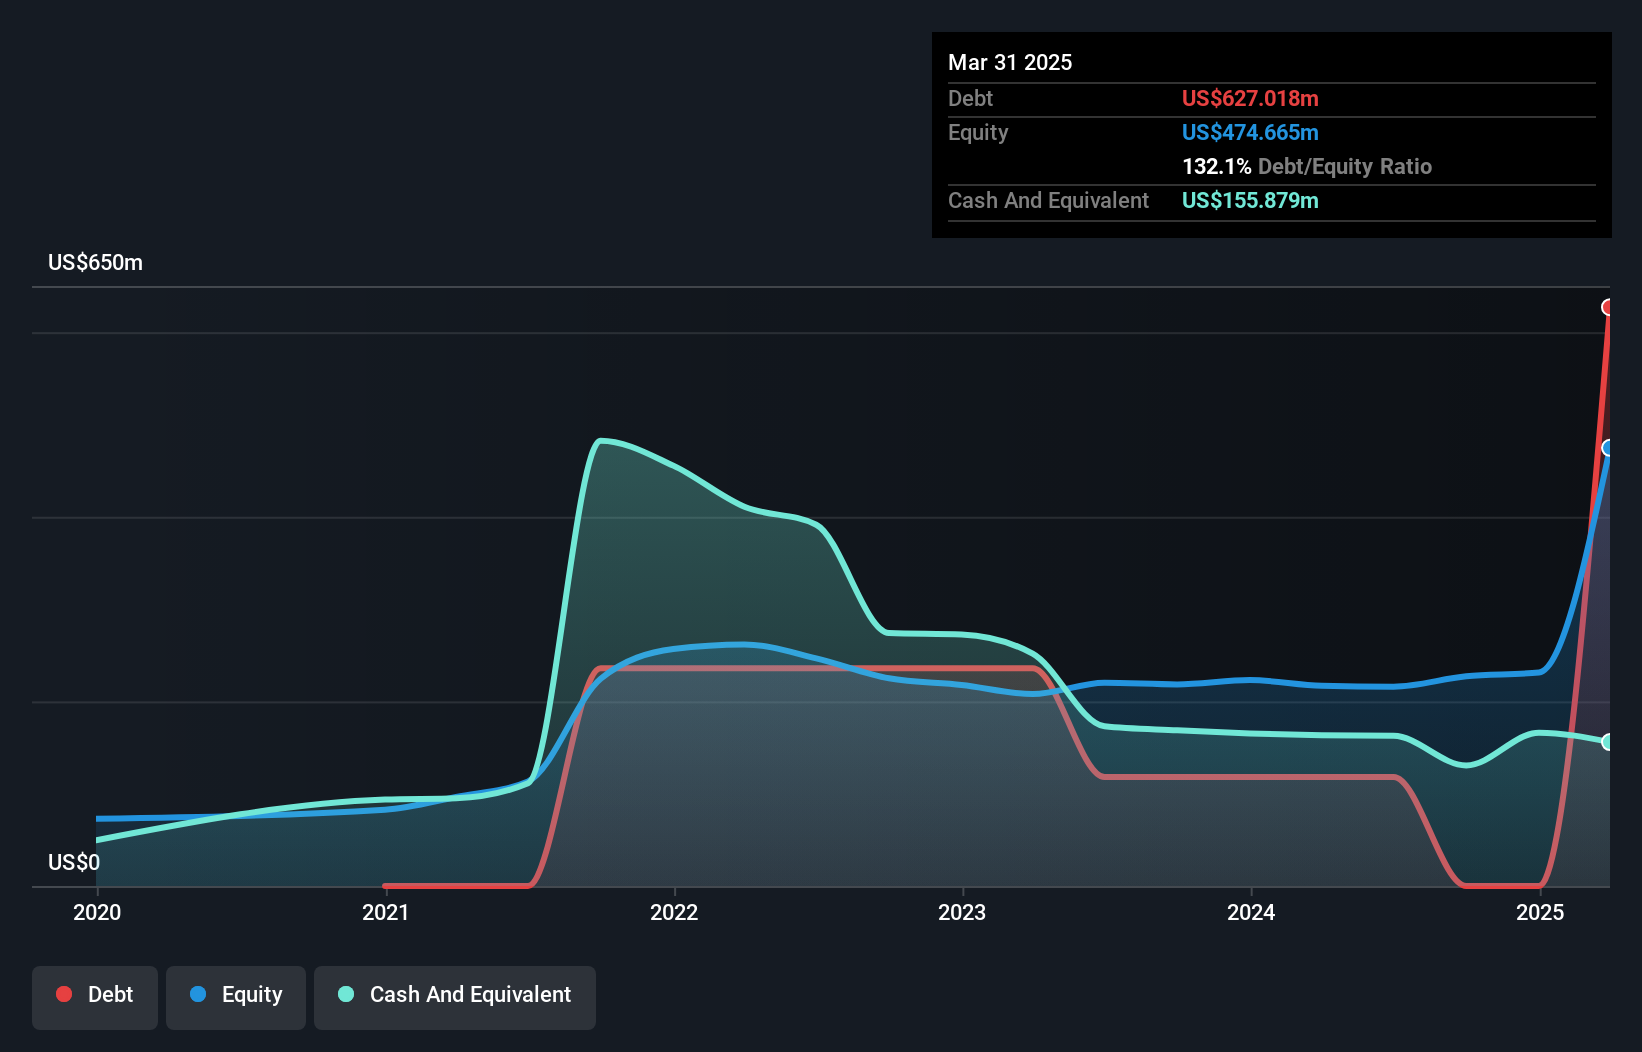Screen dimensions: 1642x1052
Task: Click the US$627.018m debt value
Action: pyautogui.click(x=1250, y=98)
